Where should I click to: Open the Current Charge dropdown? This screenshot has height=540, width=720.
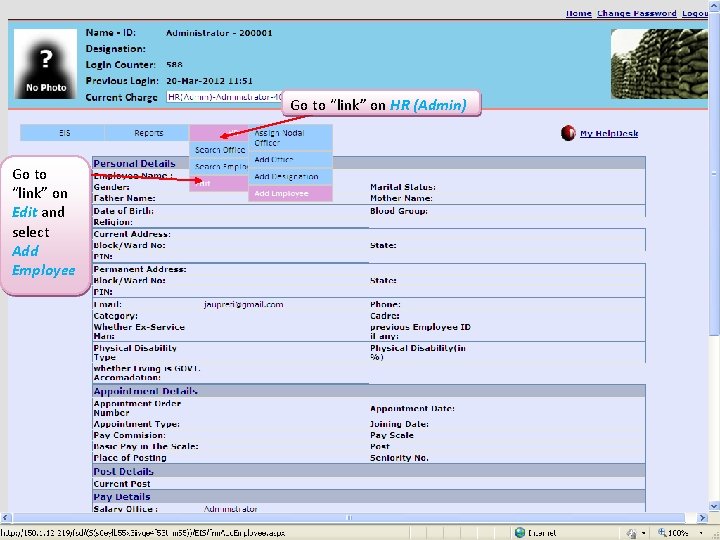click(224, 97)
